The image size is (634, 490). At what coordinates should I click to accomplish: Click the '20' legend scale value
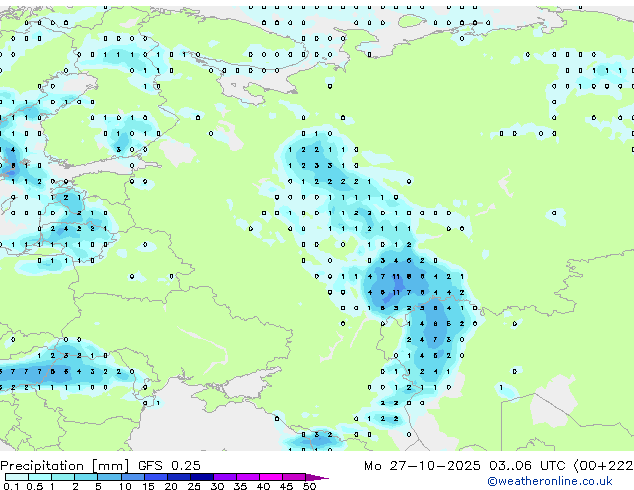171,486
